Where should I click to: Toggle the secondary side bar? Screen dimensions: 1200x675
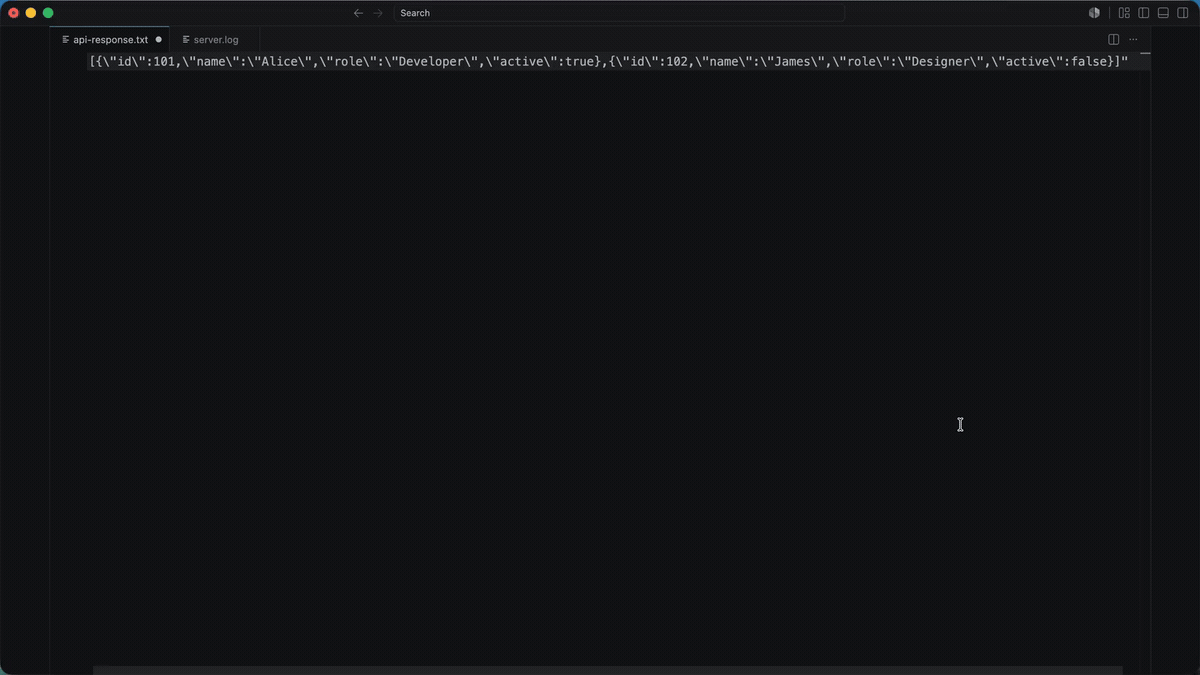1183,13
